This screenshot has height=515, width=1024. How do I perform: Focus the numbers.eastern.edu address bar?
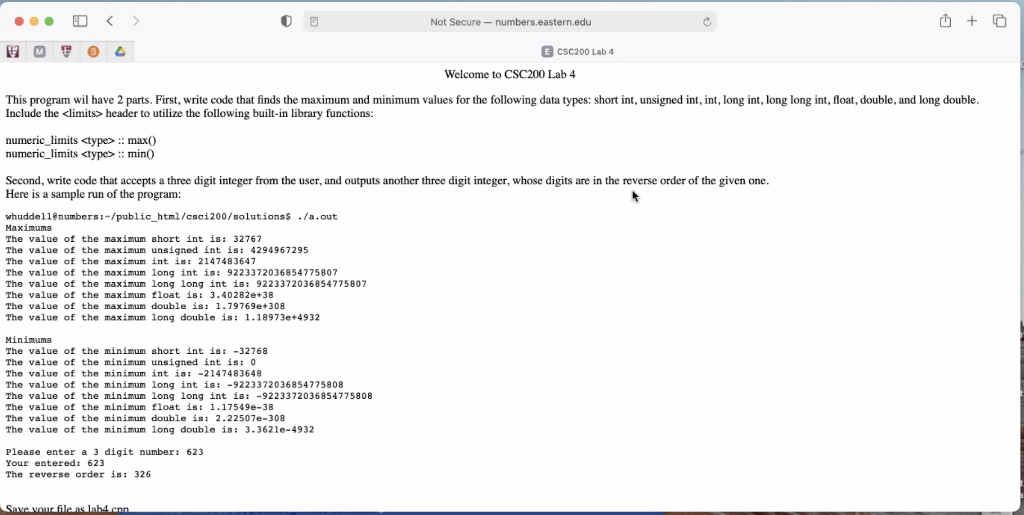[510, 22]
